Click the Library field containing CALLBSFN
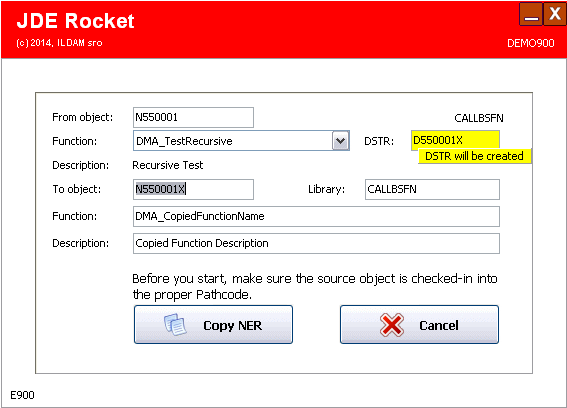The image size is (567, 408). click(432, 189)
